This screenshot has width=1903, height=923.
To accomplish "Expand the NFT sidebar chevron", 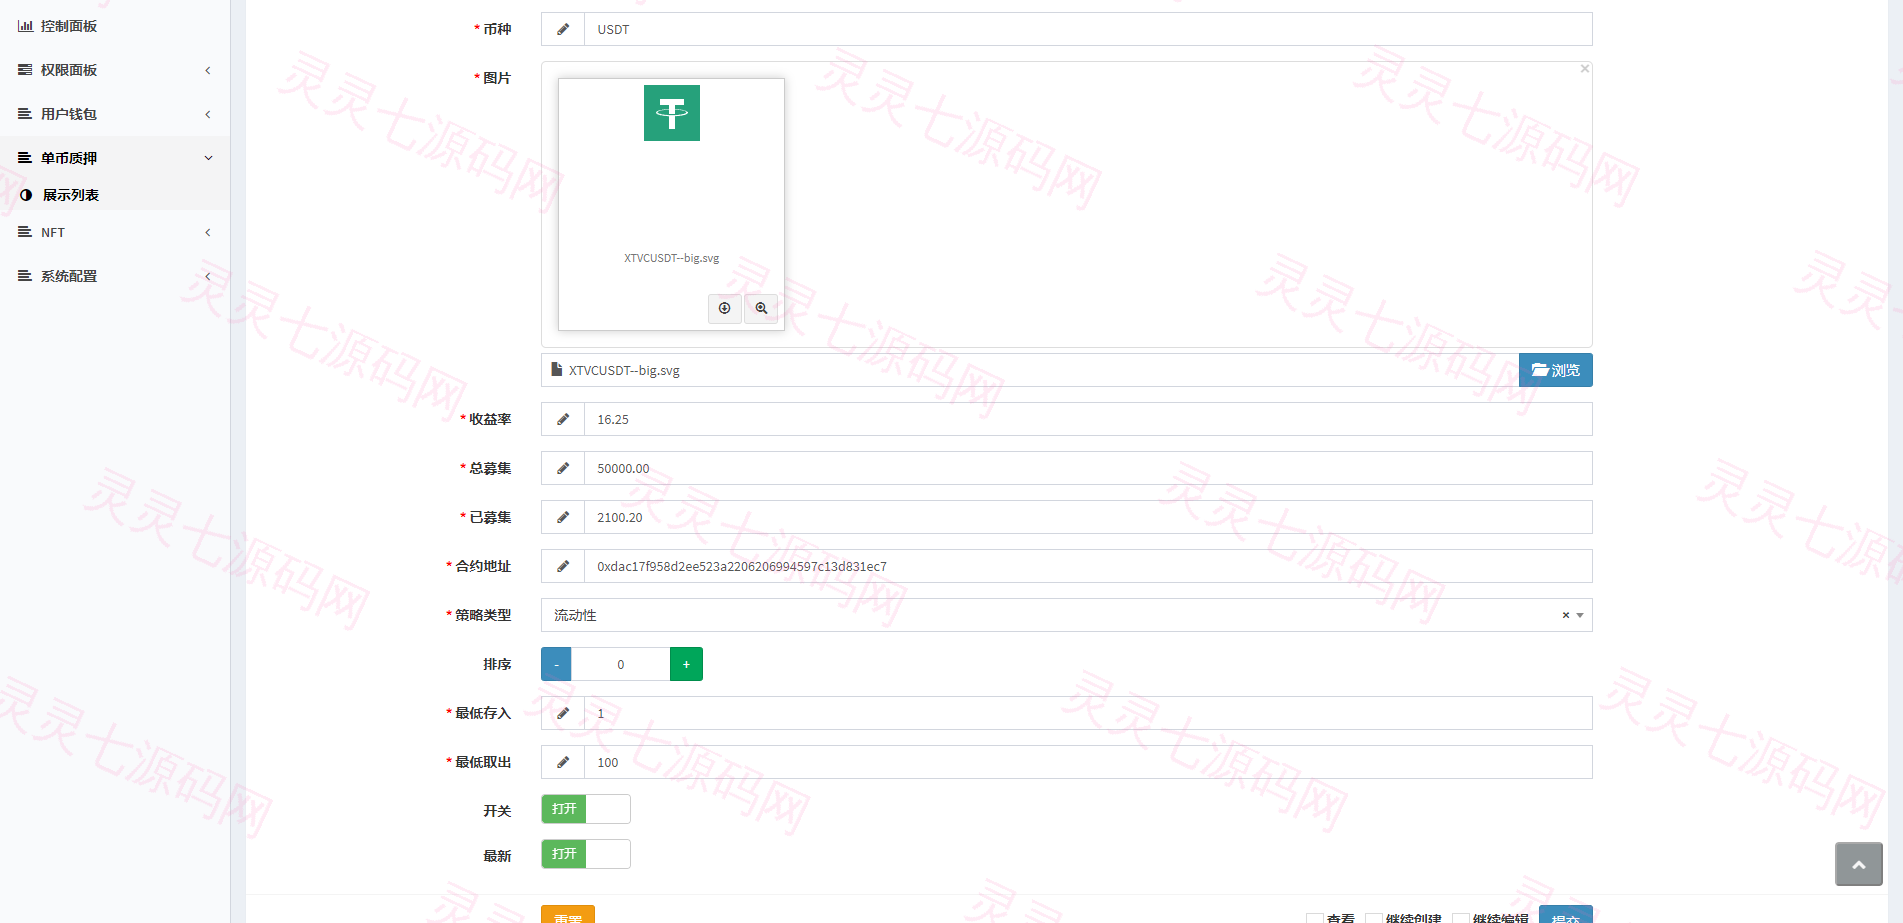I will pyautogui.click(x=208, y=232).
